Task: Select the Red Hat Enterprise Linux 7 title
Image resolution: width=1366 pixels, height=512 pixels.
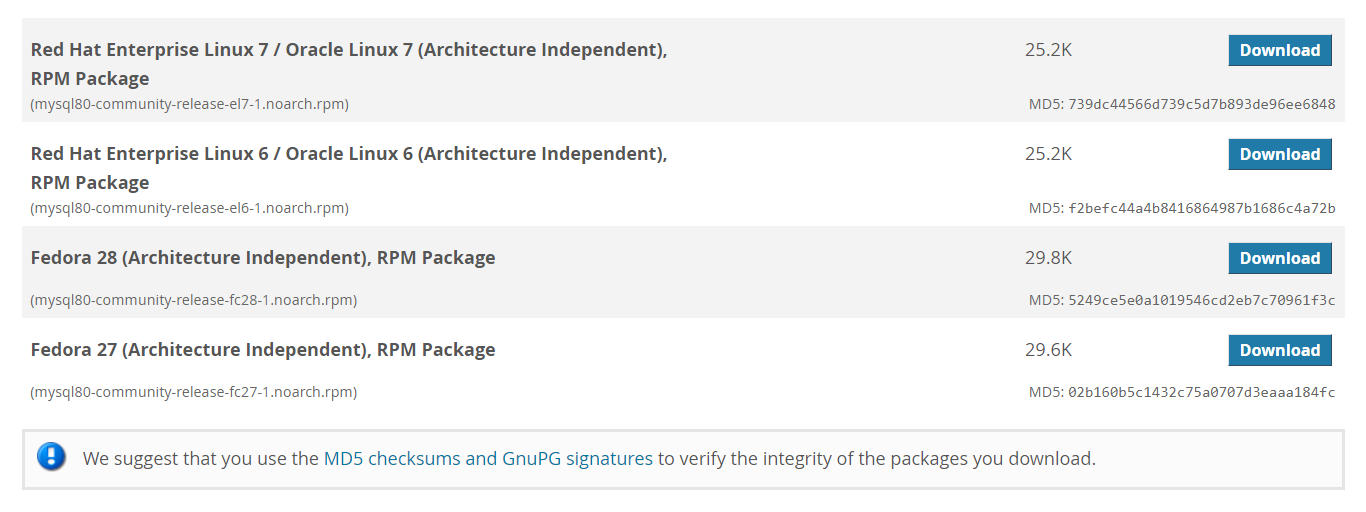Action: pyautogui.click(x=349, y=64)
